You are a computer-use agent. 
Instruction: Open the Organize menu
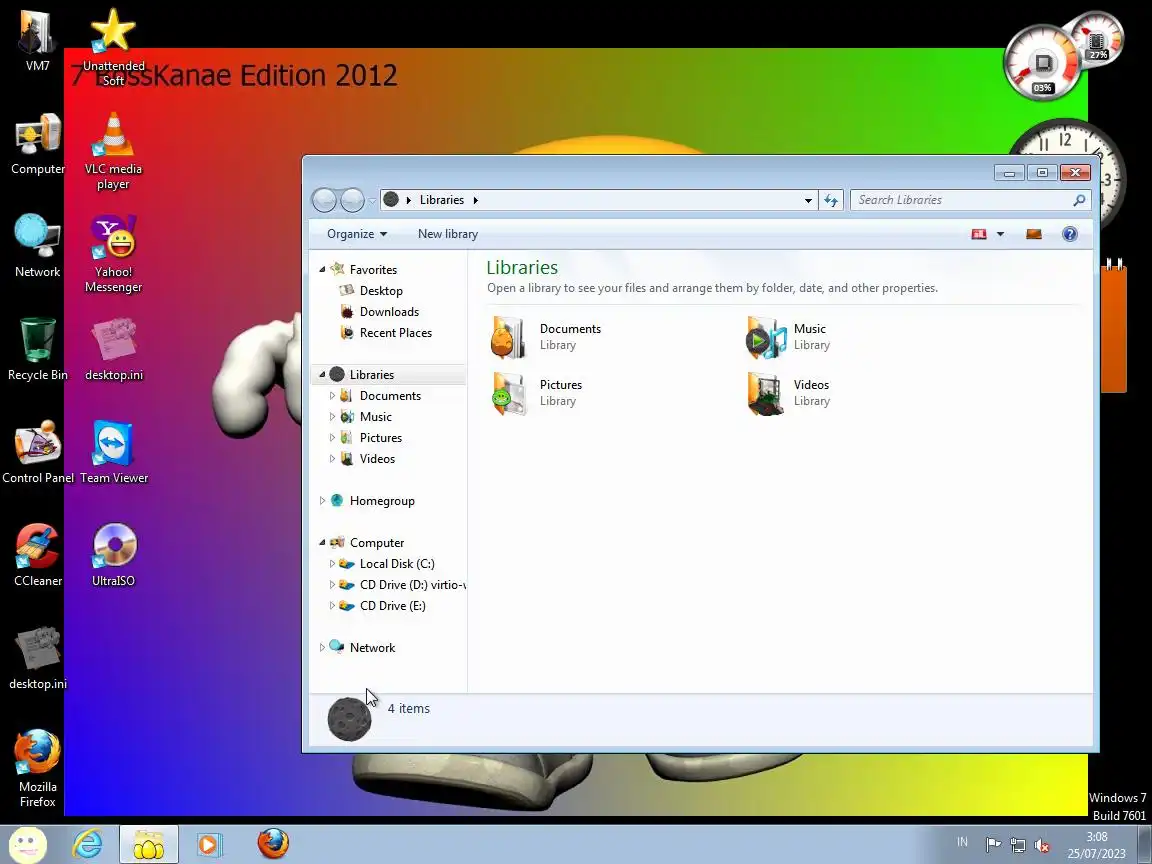coord(357,234)
